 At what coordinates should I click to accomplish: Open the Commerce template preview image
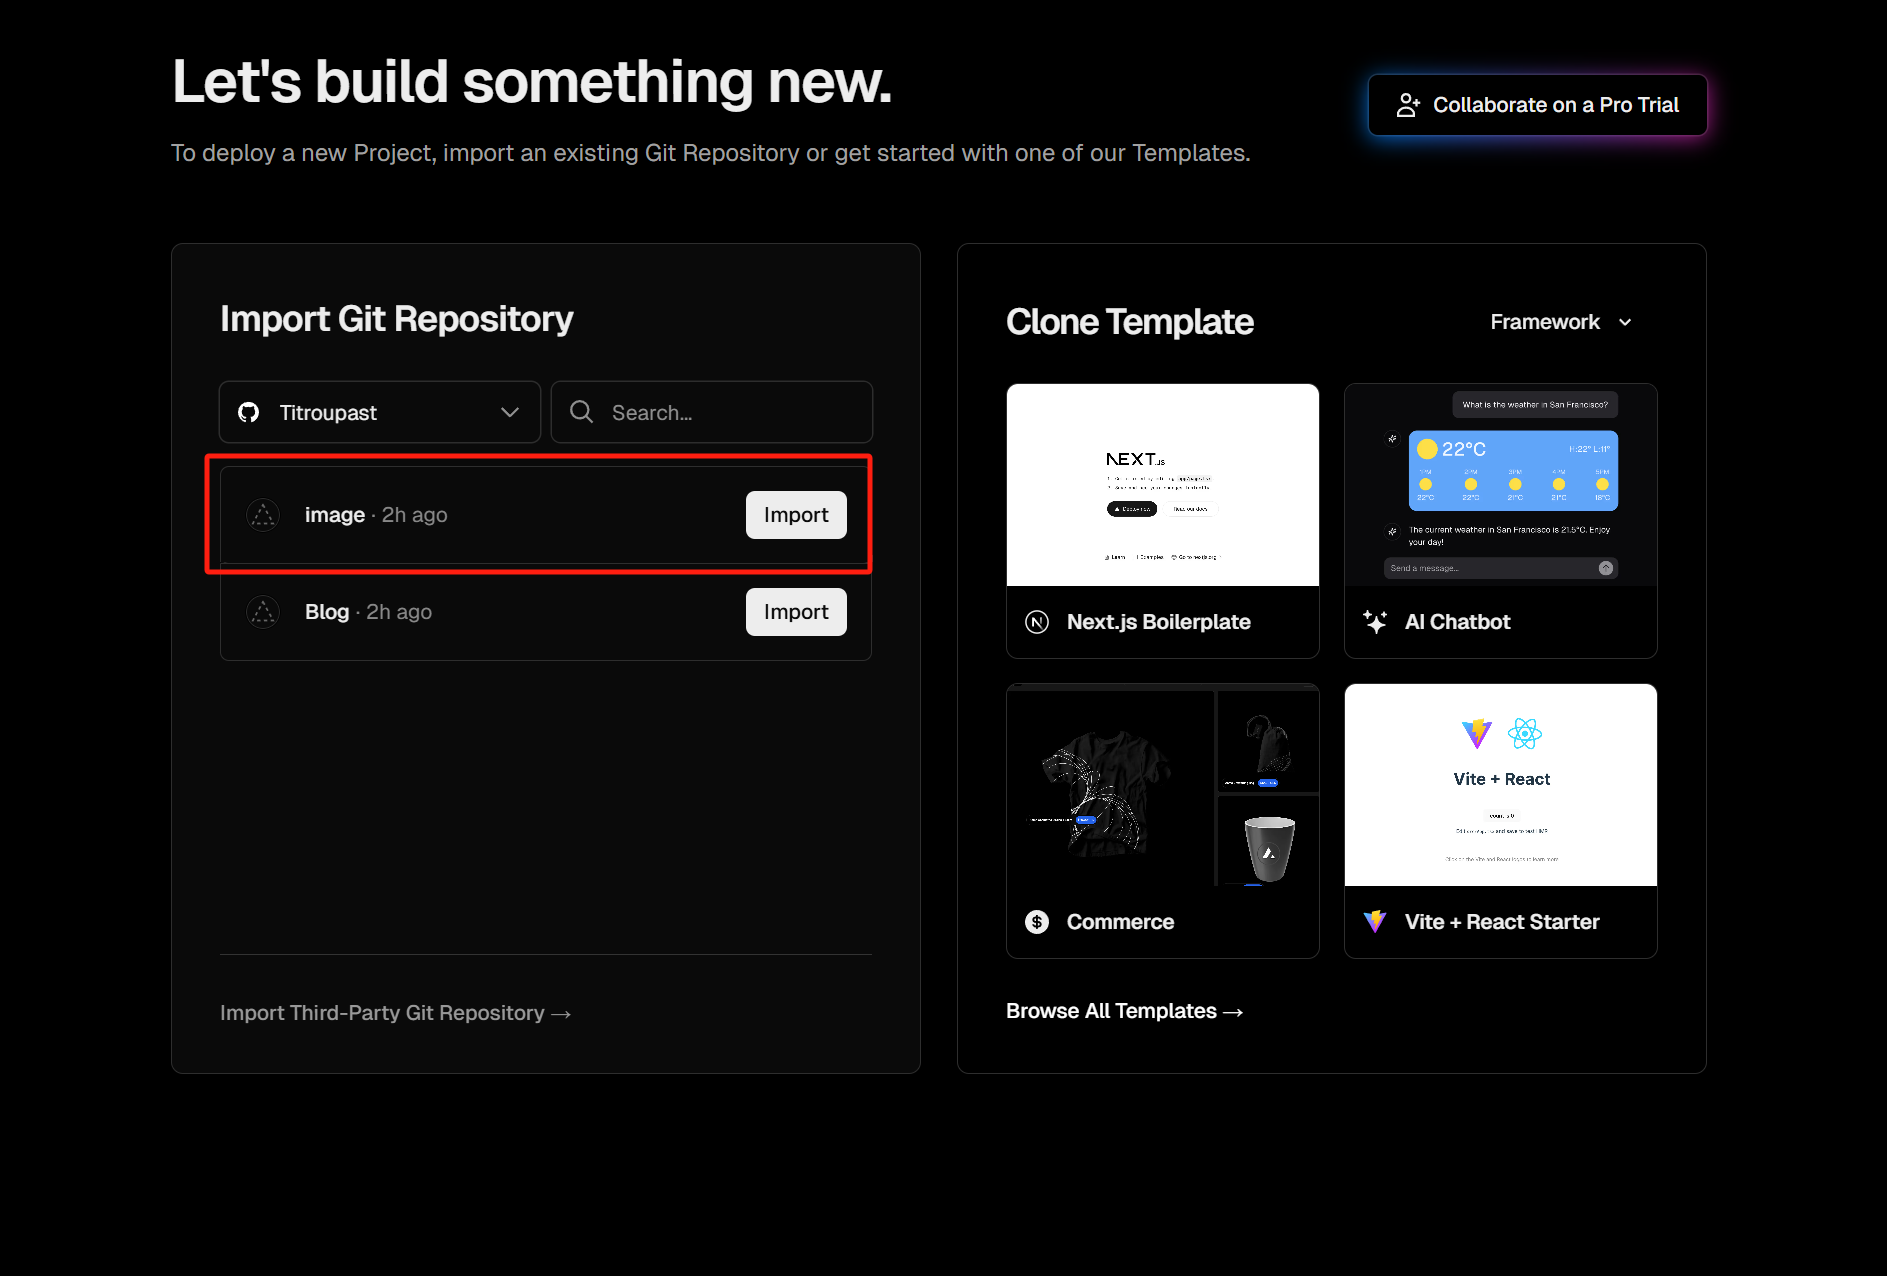pos(1163,785)
